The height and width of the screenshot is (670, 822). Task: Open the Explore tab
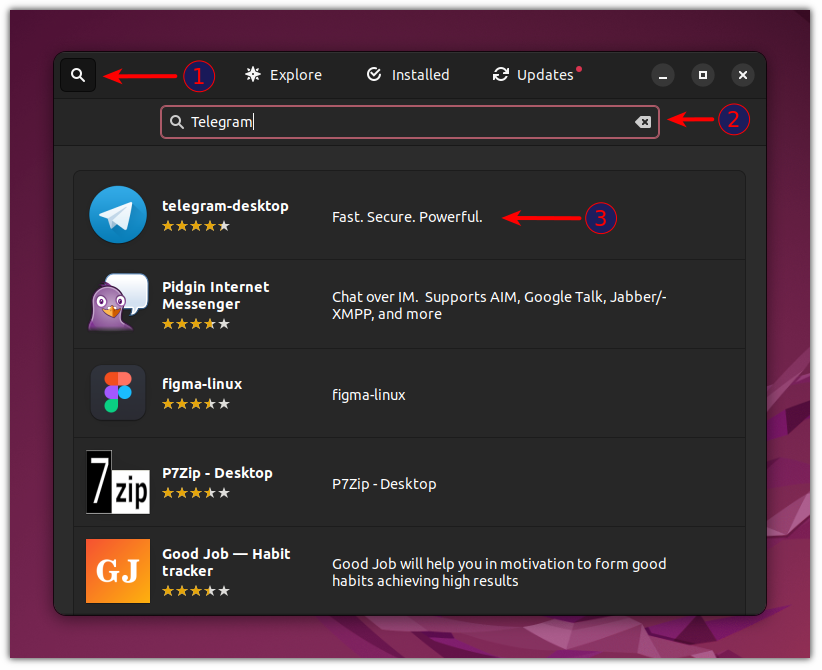pos(284,75)
